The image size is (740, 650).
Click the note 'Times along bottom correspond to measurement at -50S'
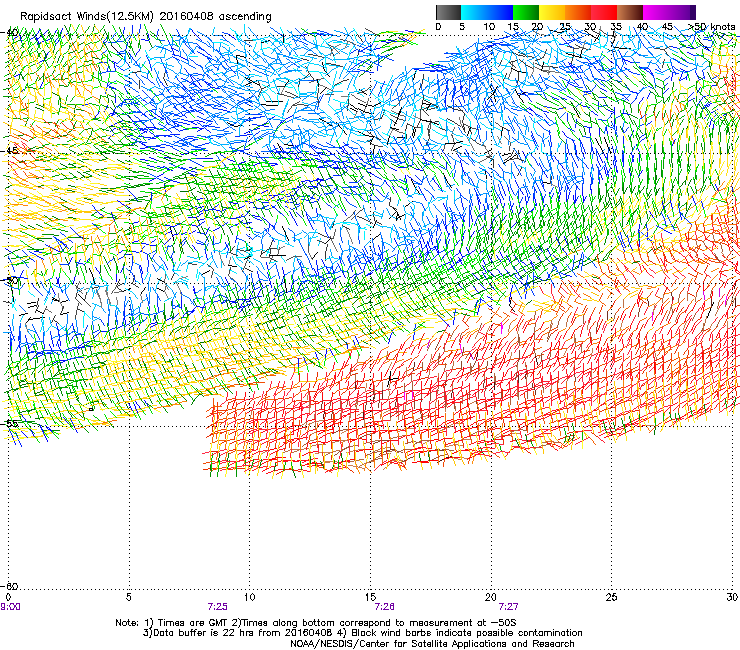point(379,623)
